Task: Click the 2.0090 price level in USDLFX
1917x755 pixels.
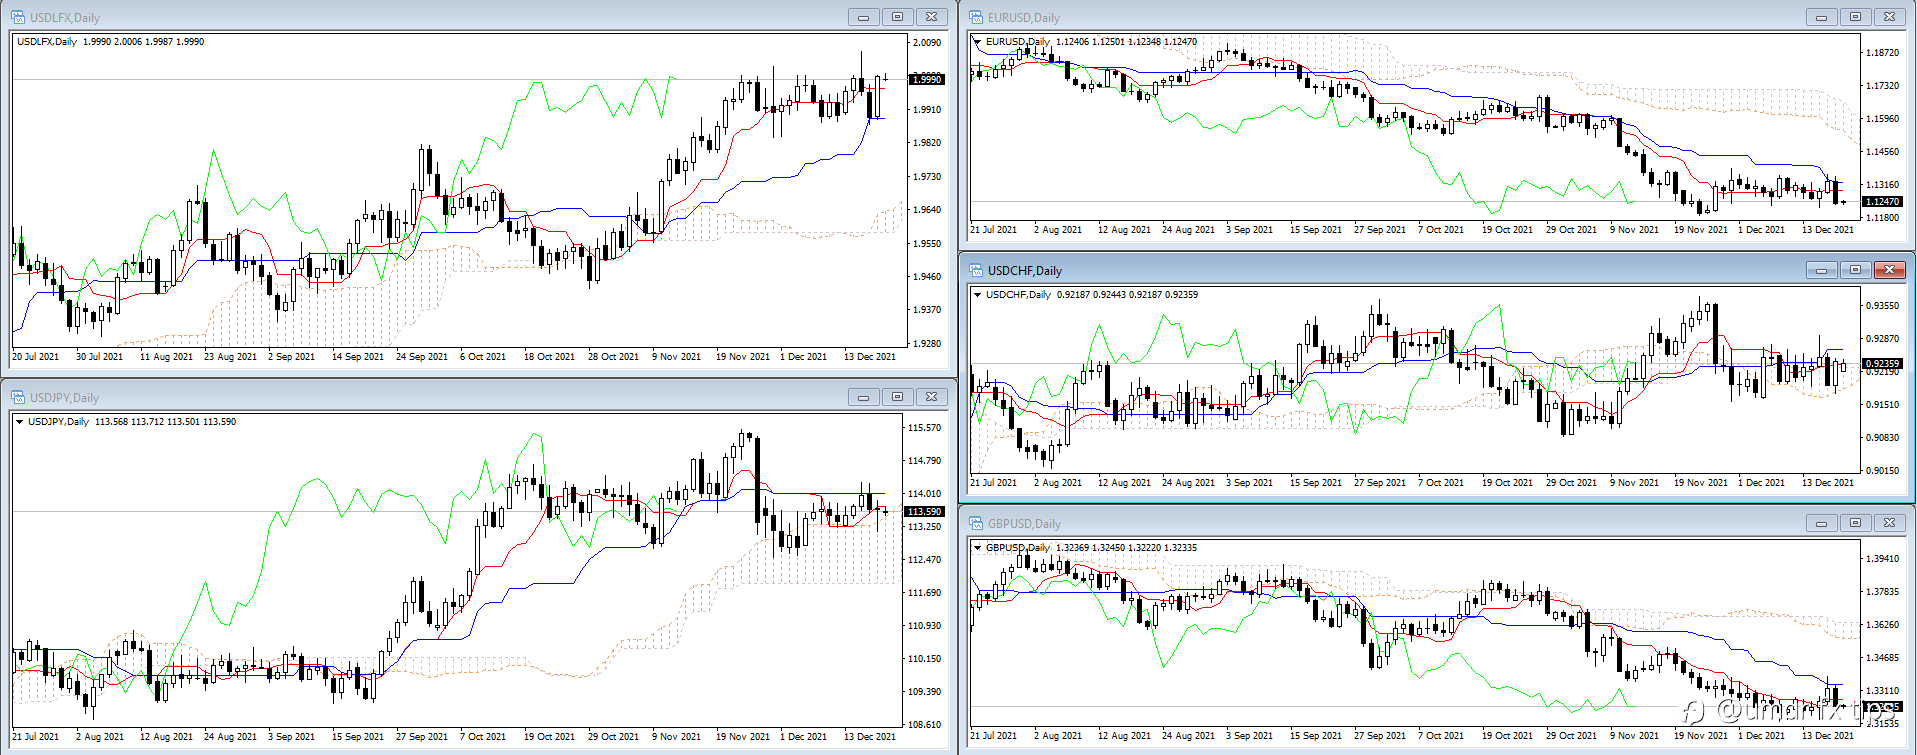Action: (927, 42)
